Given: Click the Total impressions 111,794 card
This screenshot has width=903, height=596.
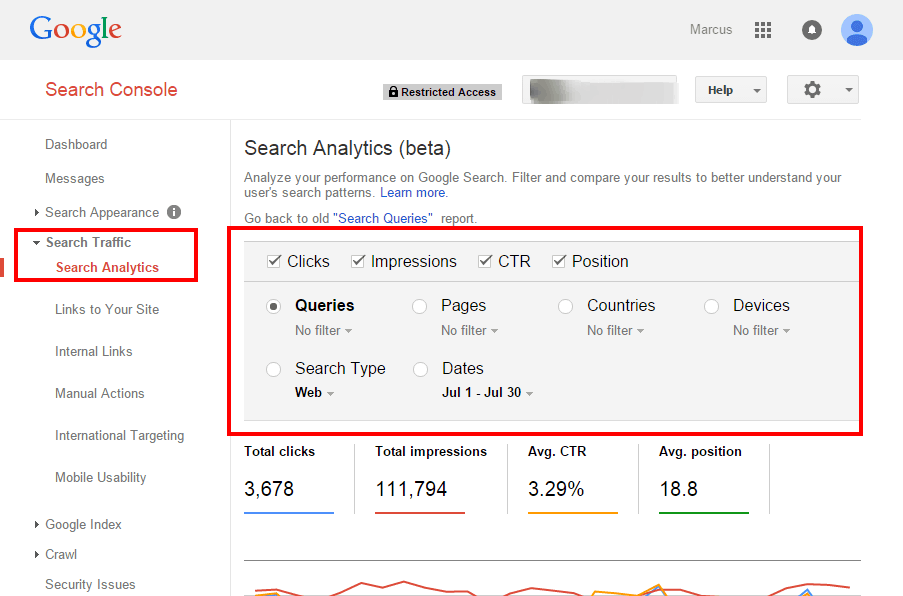Looking at the screenshot, I should click(x=431, y=479).
